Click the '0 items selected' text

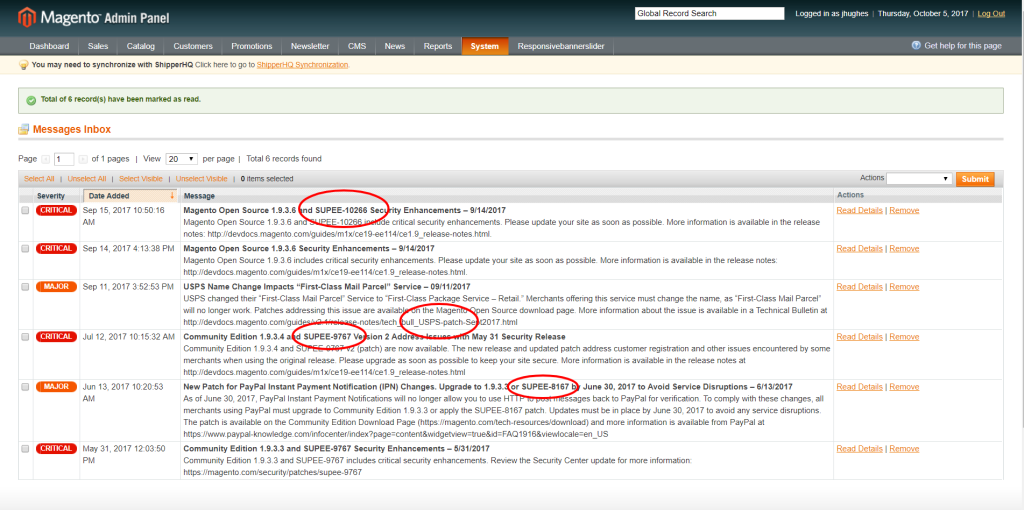[x=267, y=179]
